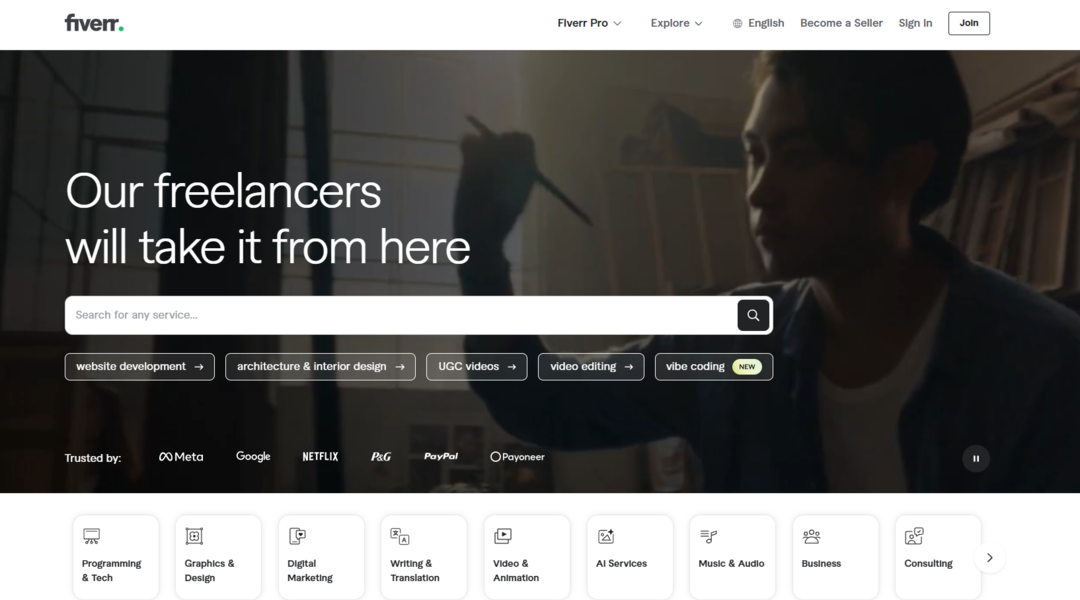Click the Digital Marketing icon

pyautogui.click(x=298, y=536)
